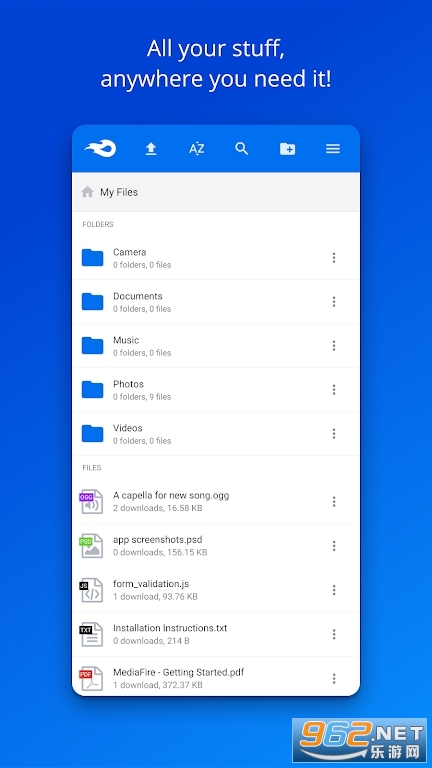Show more options for app screenshots.psd

tap(334, 546)
